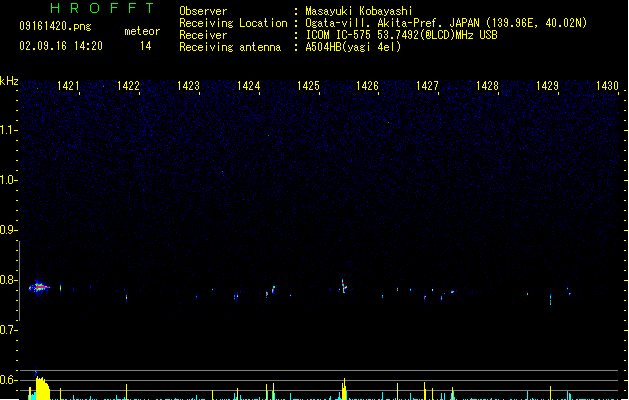
Task: Click the 1424 time axis label
Action: pyautogui.click(x=248, y=86)
